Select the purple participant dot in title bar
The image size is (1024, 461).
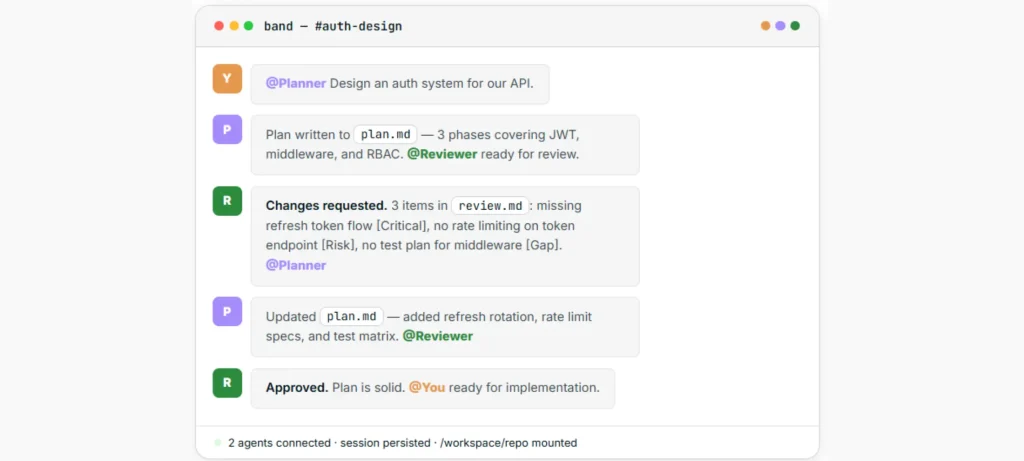click(780, 26)
